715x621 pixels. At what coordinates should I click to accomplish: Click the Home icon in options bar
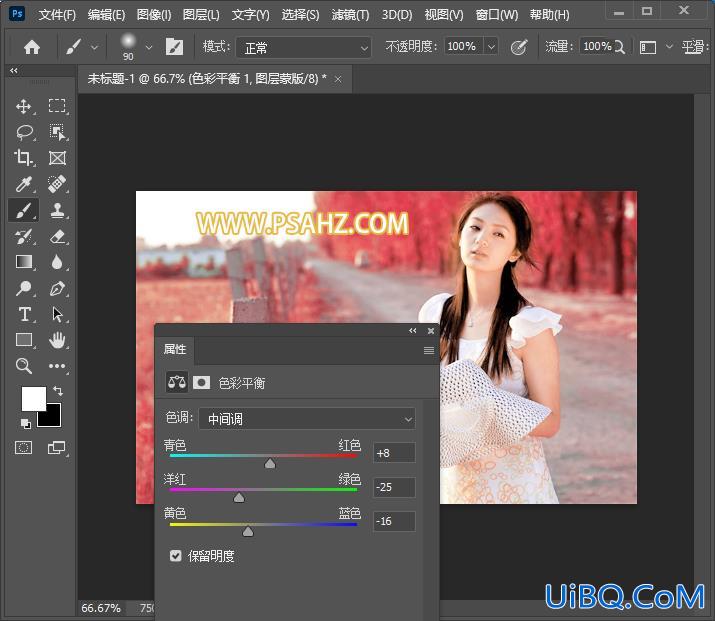[32, 47]
